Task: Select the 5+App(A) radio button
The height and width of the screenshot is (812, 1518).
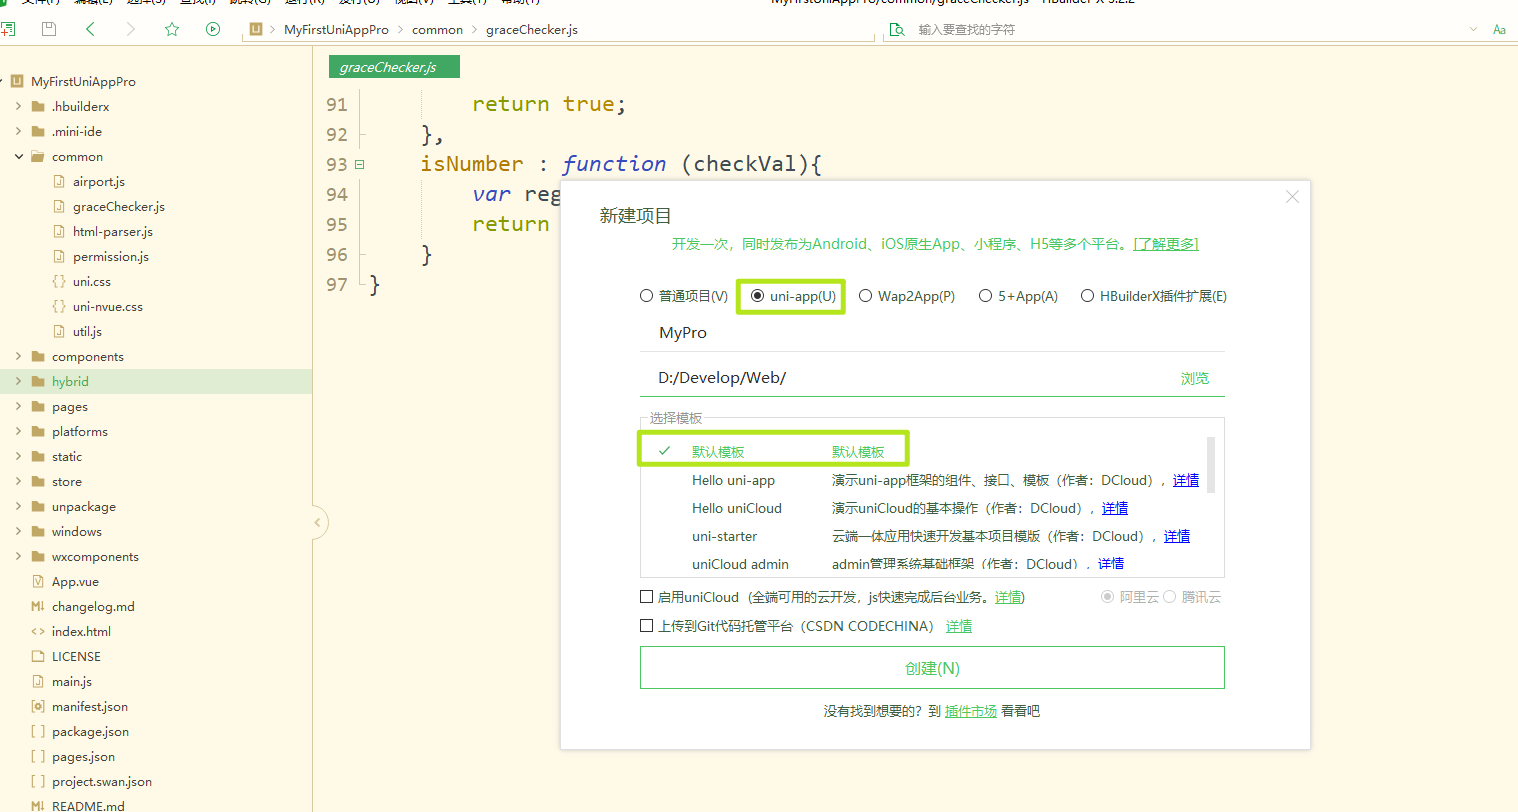Action: (985, 296)
